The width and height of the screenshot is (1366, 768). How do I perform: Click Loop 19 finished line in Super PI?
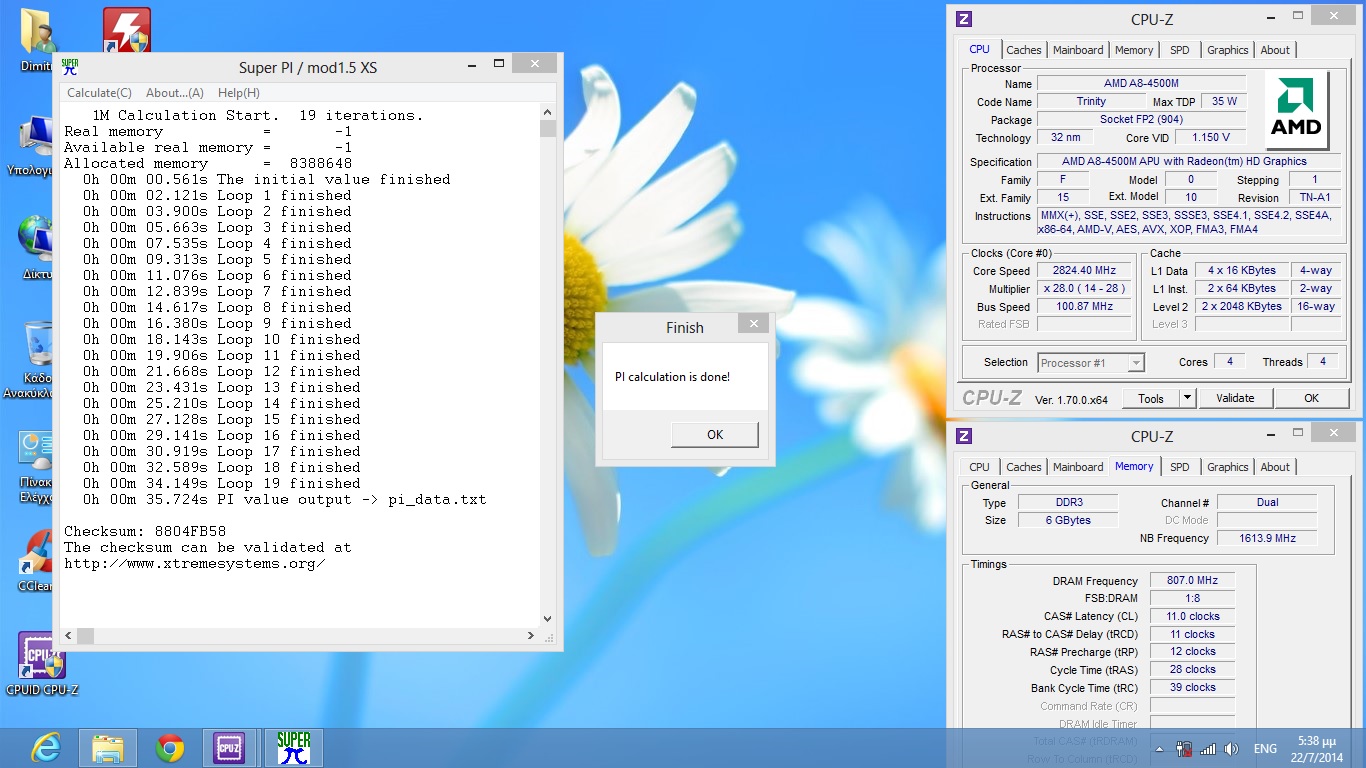pos(208,483)
